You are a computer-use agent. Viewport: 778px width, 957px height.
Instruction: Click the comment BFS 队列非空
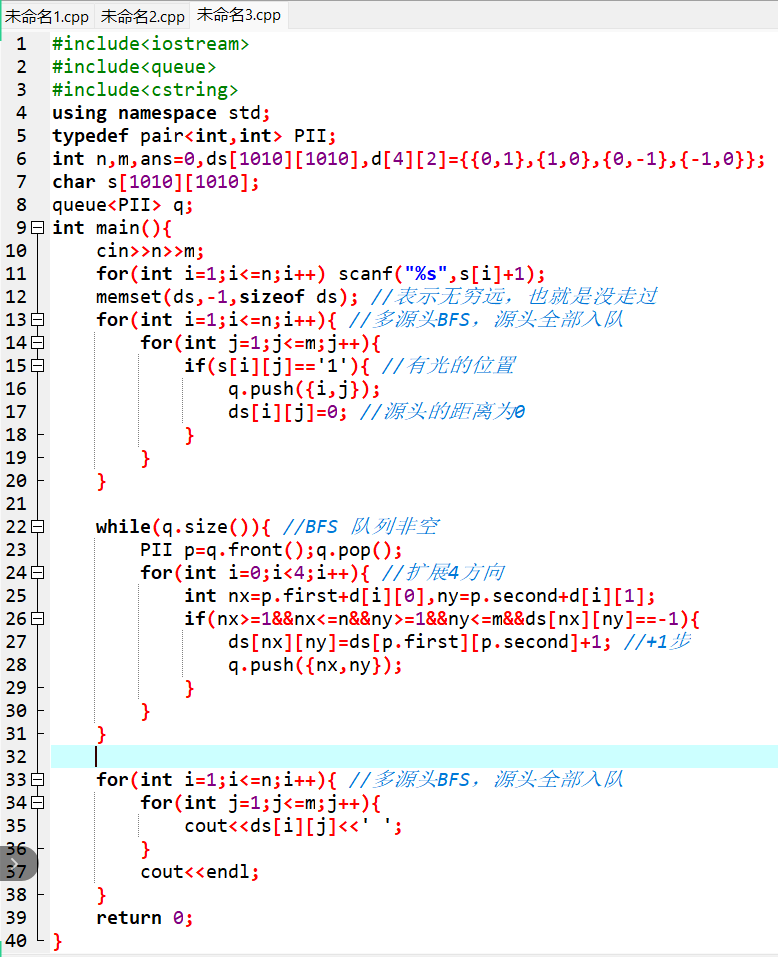[361, 527]
